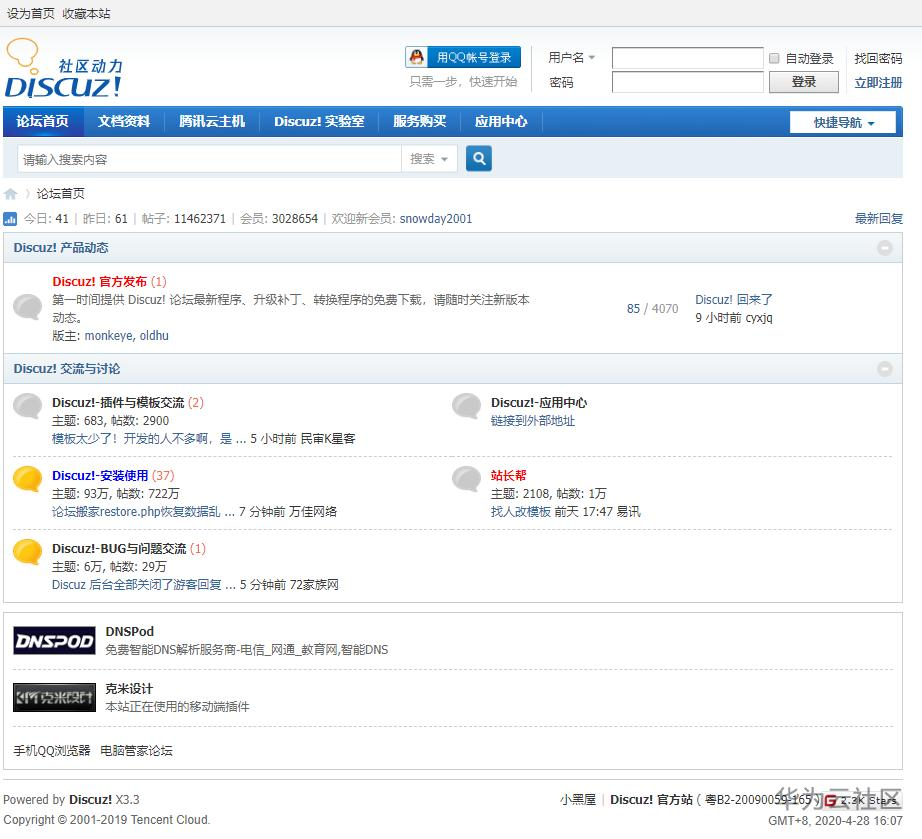The width and height of the screenshot is (922, 839).
Task: Open the 找人改模板 post link
Action: [520, 512]
